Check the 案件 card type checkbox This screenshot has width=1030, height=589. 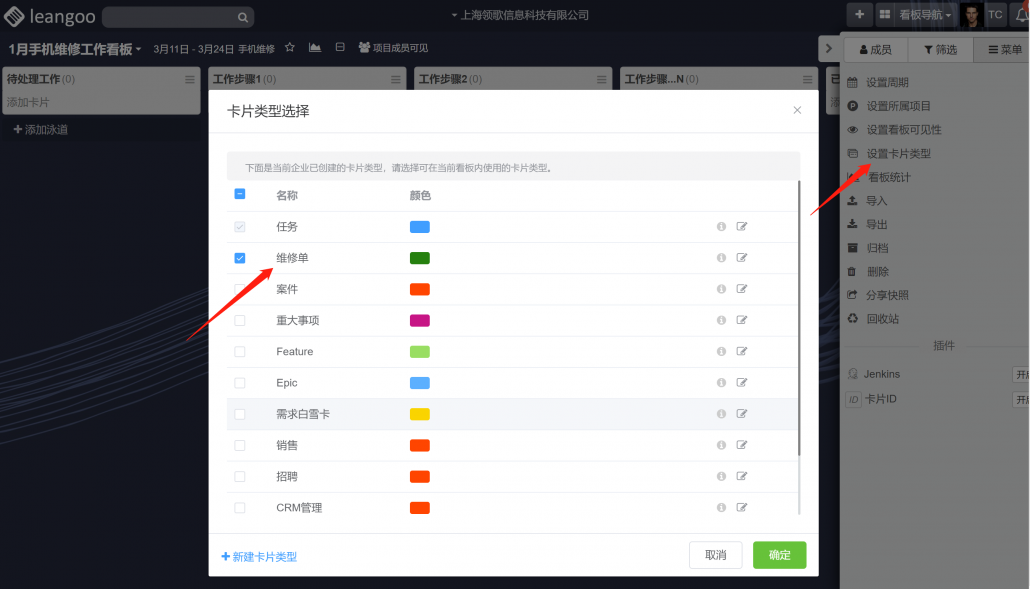(x=239, y=288)
